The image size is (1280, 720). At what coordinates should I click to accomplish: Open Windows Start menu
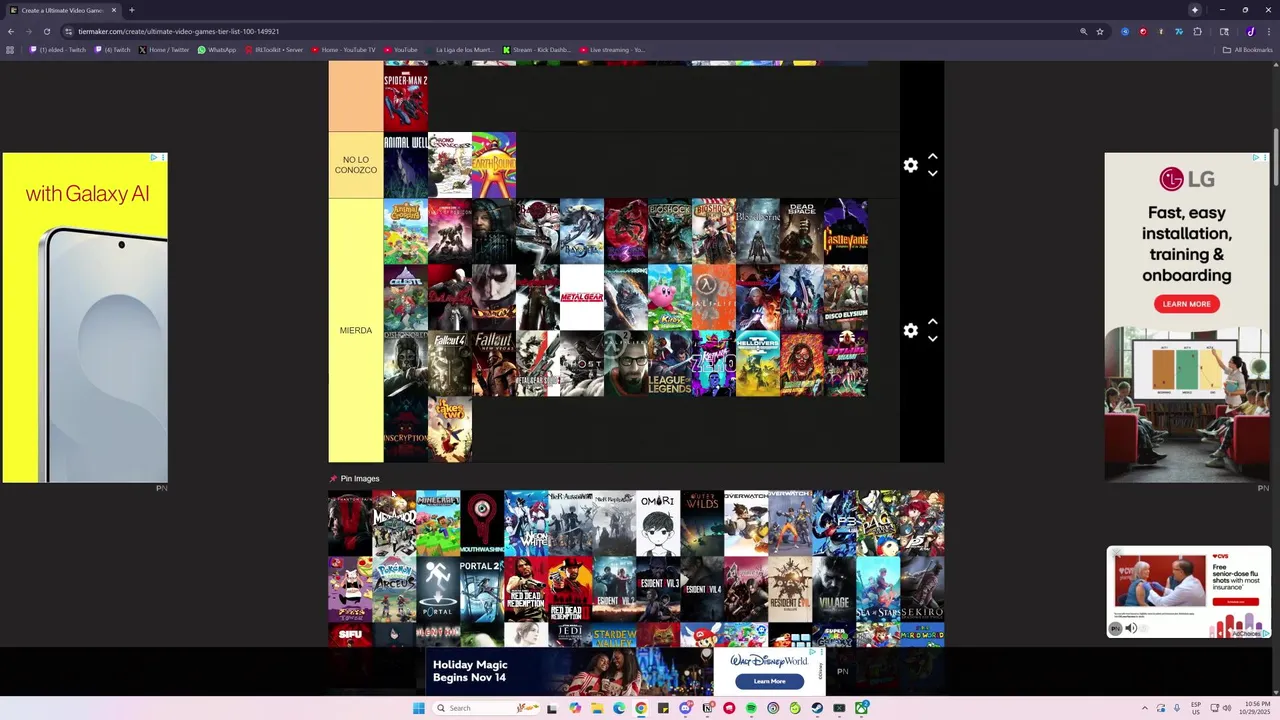click(418, 708)
